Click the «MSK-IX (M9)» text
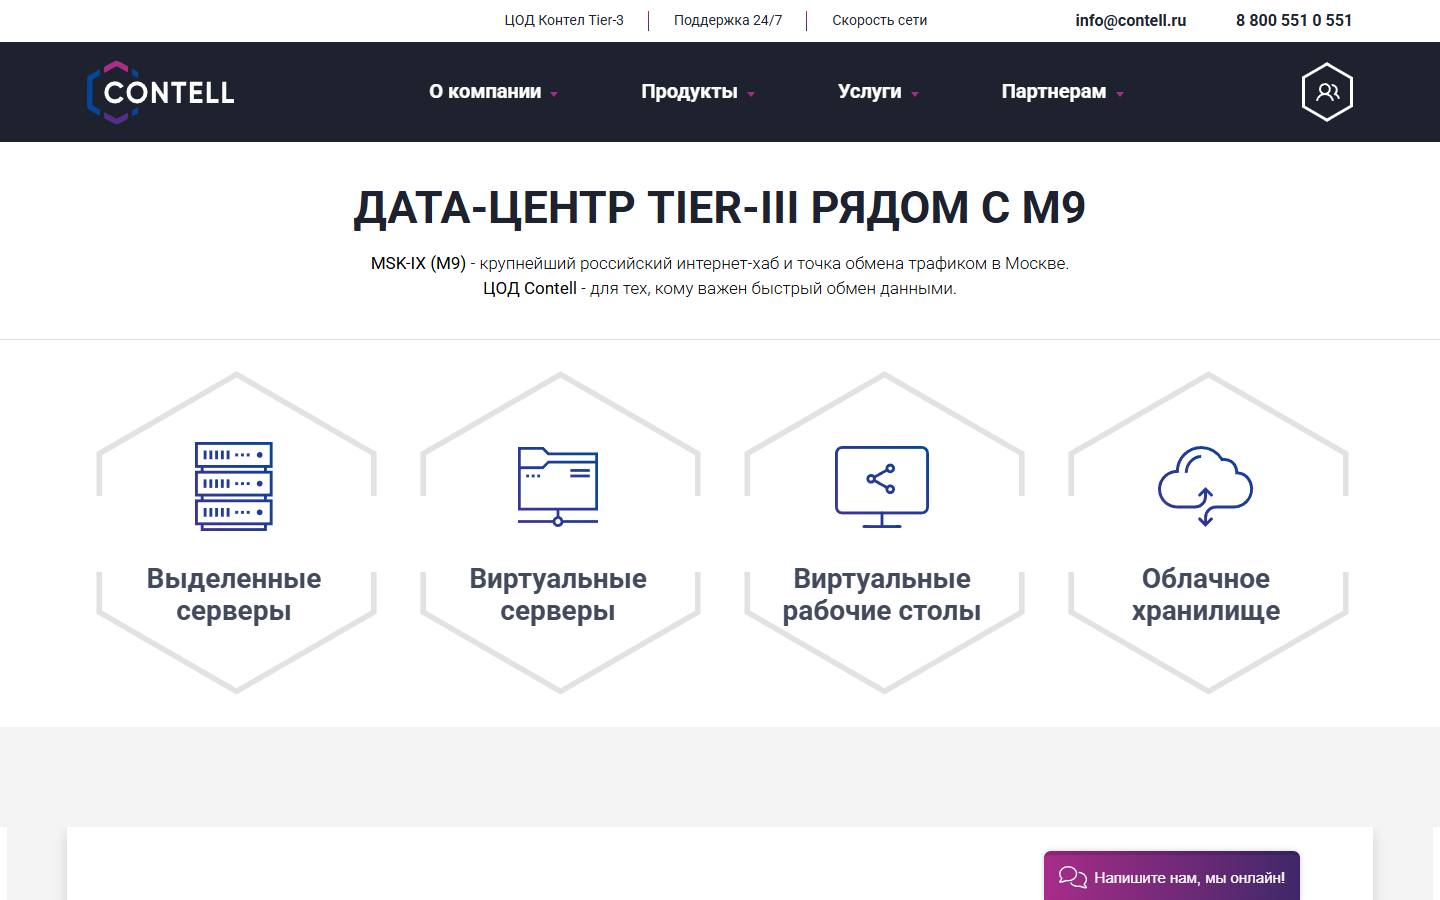This screenshot has width=1440, height=900. tap(418, 264)
